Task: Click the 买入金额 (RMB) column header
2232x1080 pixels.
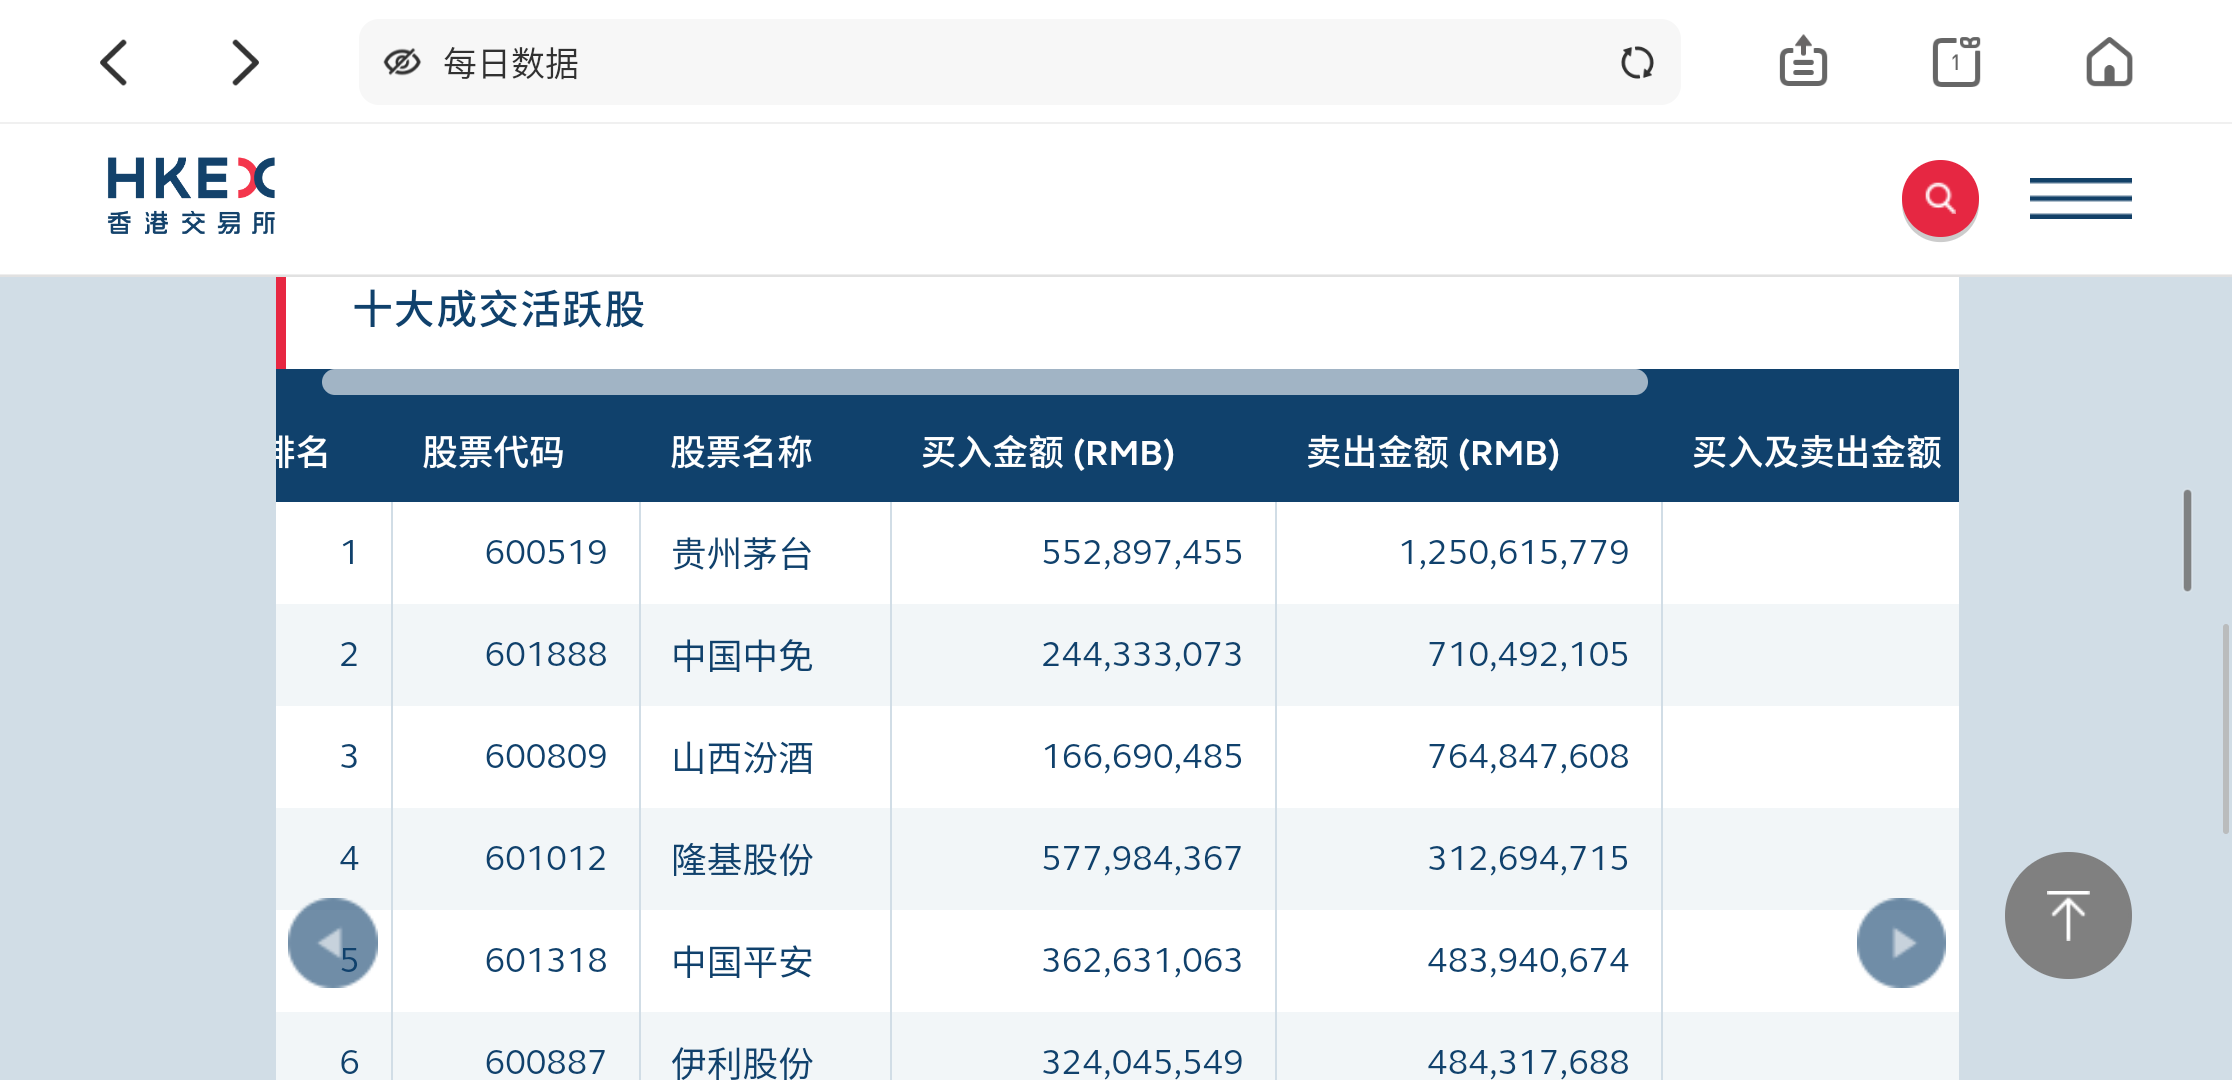Action: tap(1047, 453)
